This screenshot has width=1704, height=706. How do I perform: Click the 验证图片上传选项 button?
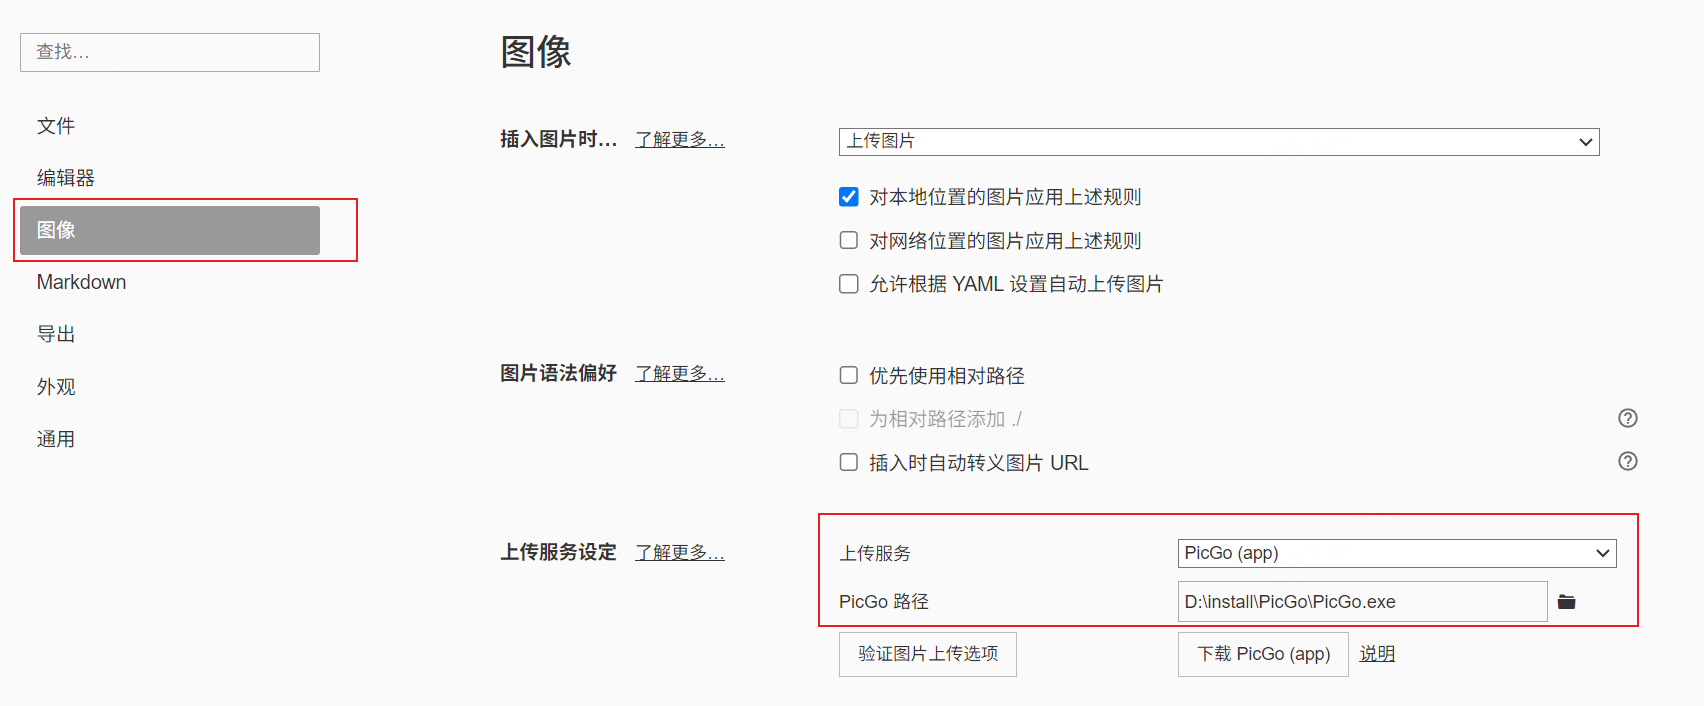click(x=927, y=654)
